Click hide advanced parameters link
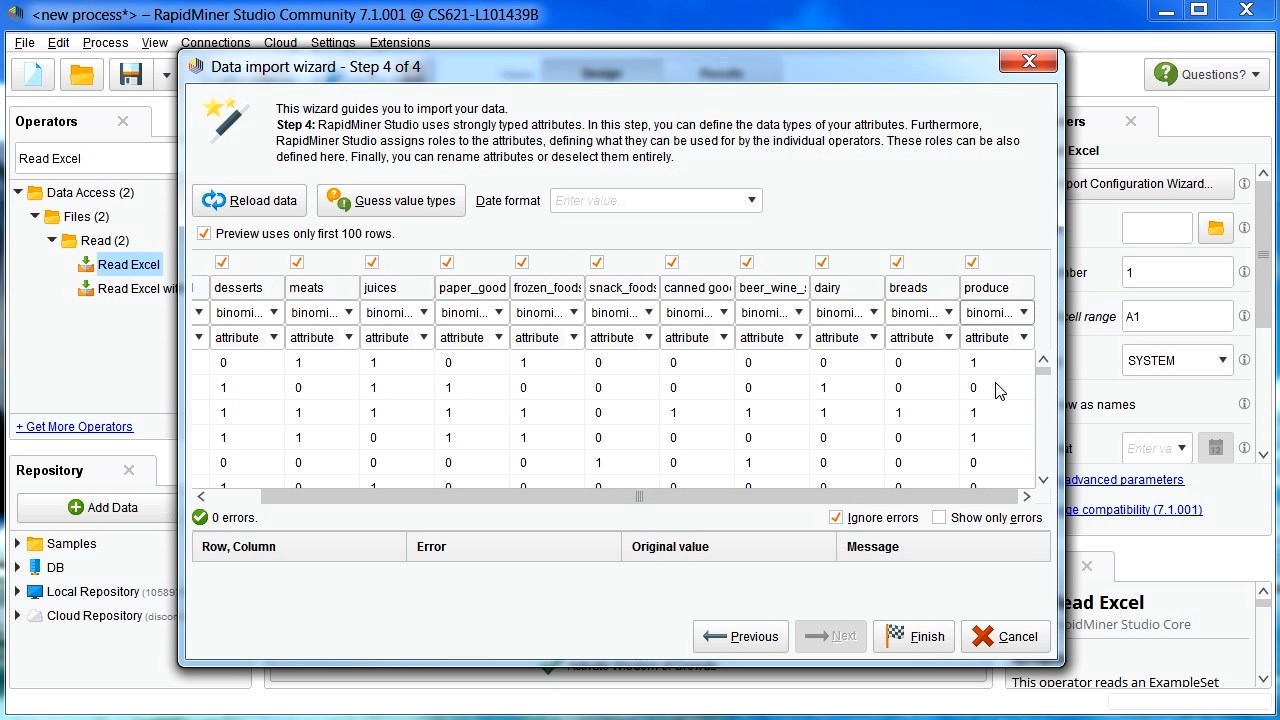This screenshot has width=1280, height=720. (x=1123, y=480)
